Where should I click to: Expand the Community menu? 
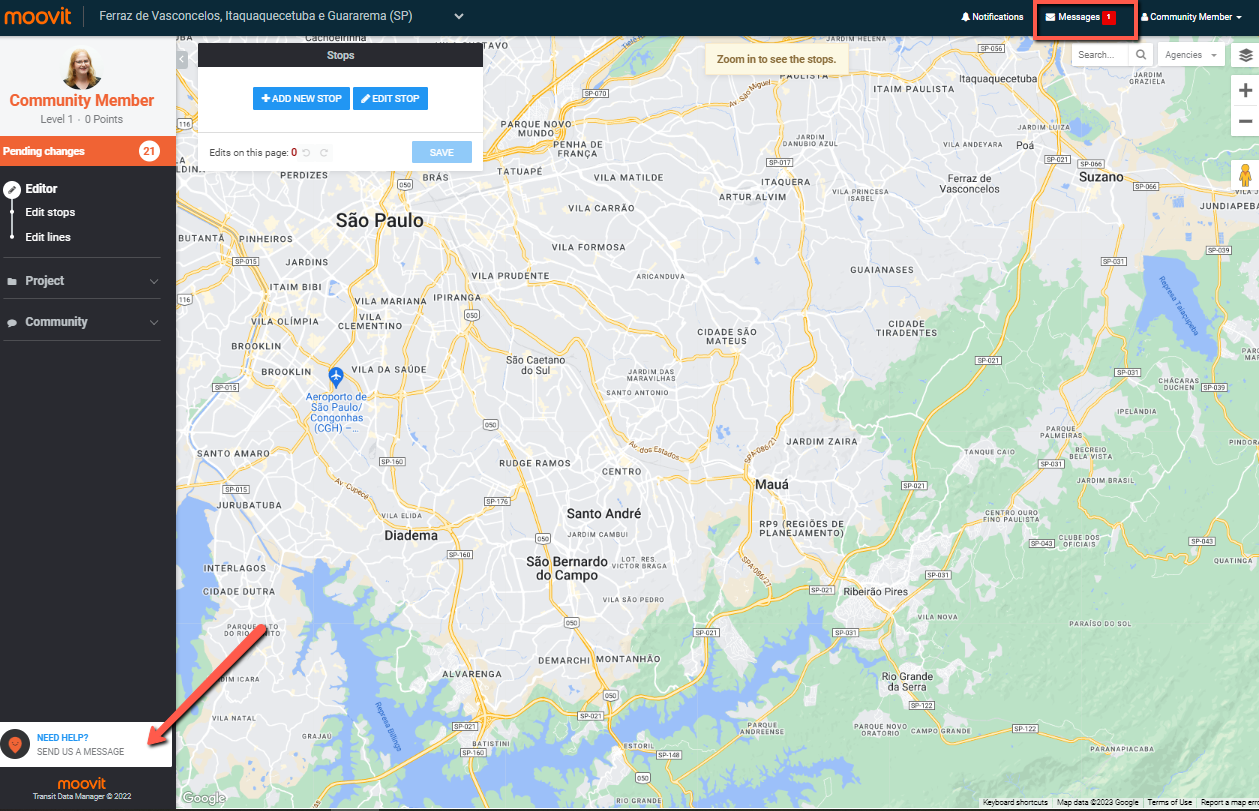point(82,322)
